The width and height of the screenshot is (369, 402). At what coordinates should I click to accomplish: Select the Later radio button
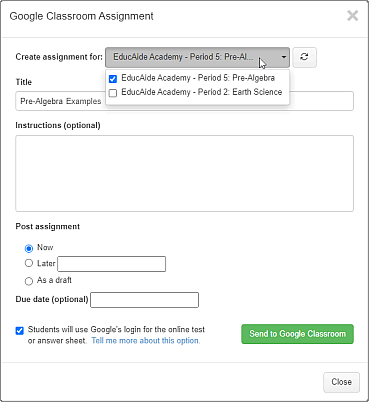[x=29, y=263]
